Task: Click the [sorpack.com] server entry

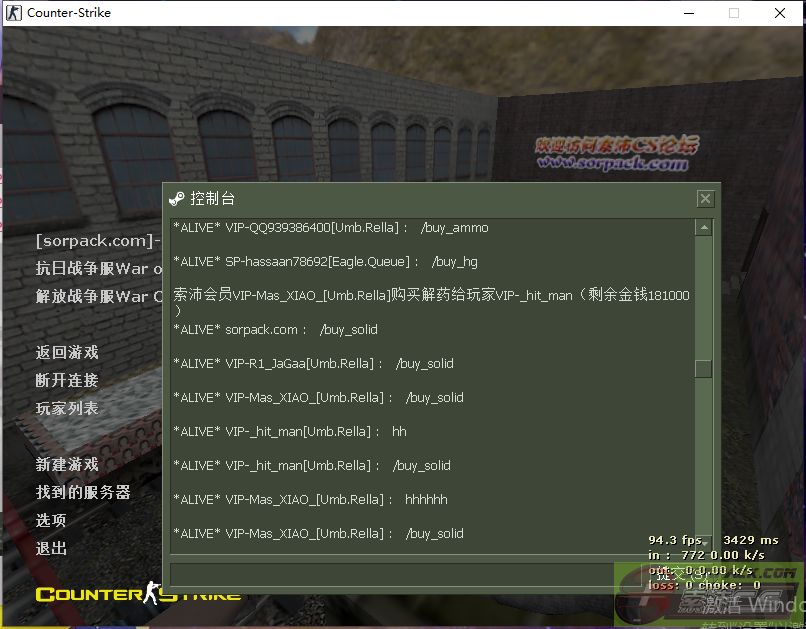Action: point(97,240)
